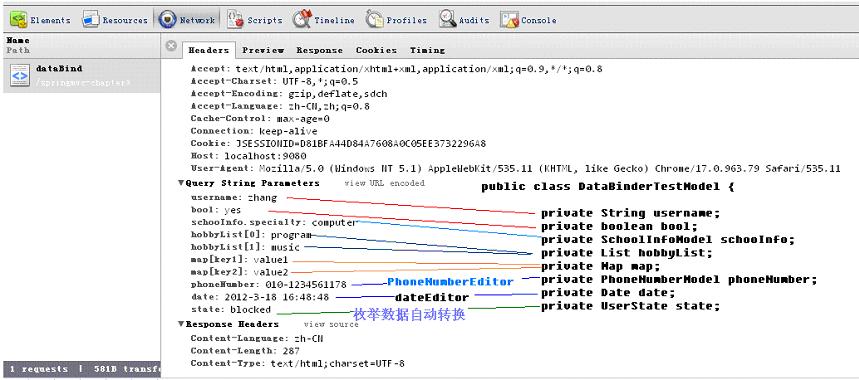This screenshot has width=859, height=380.
Task: Click the User-Agent header line
Action: (516, 168)
